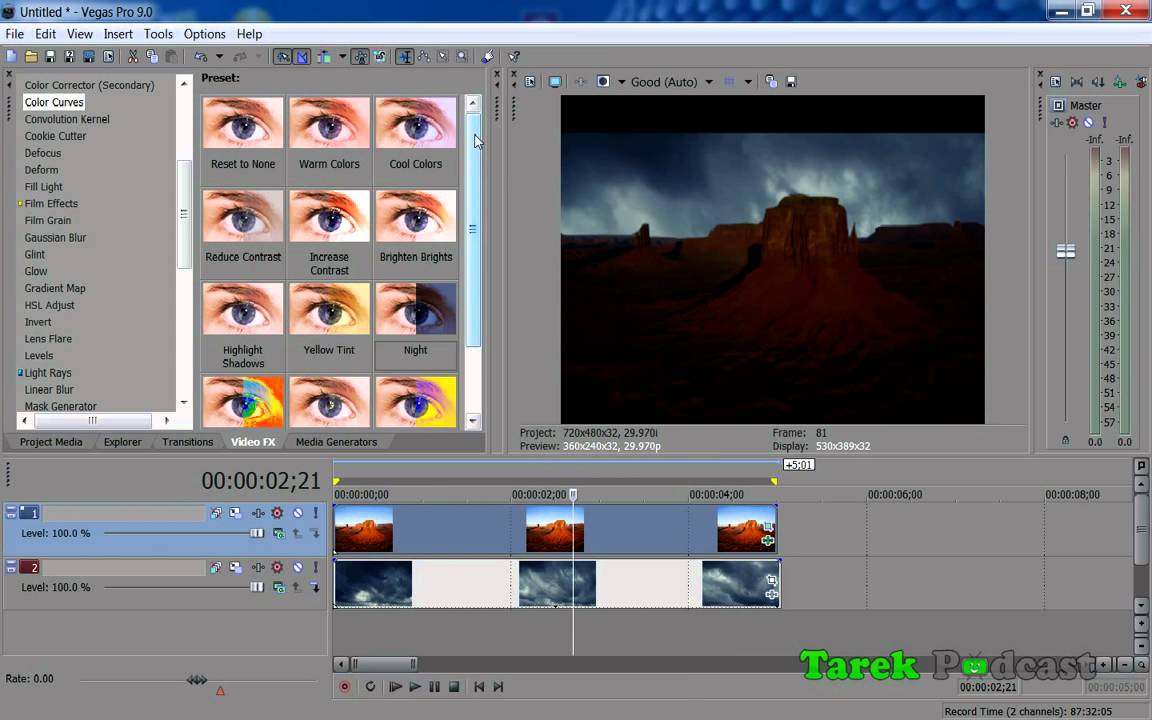Click the 00:00:04;00 mark on the time ruler

(716, 494)
